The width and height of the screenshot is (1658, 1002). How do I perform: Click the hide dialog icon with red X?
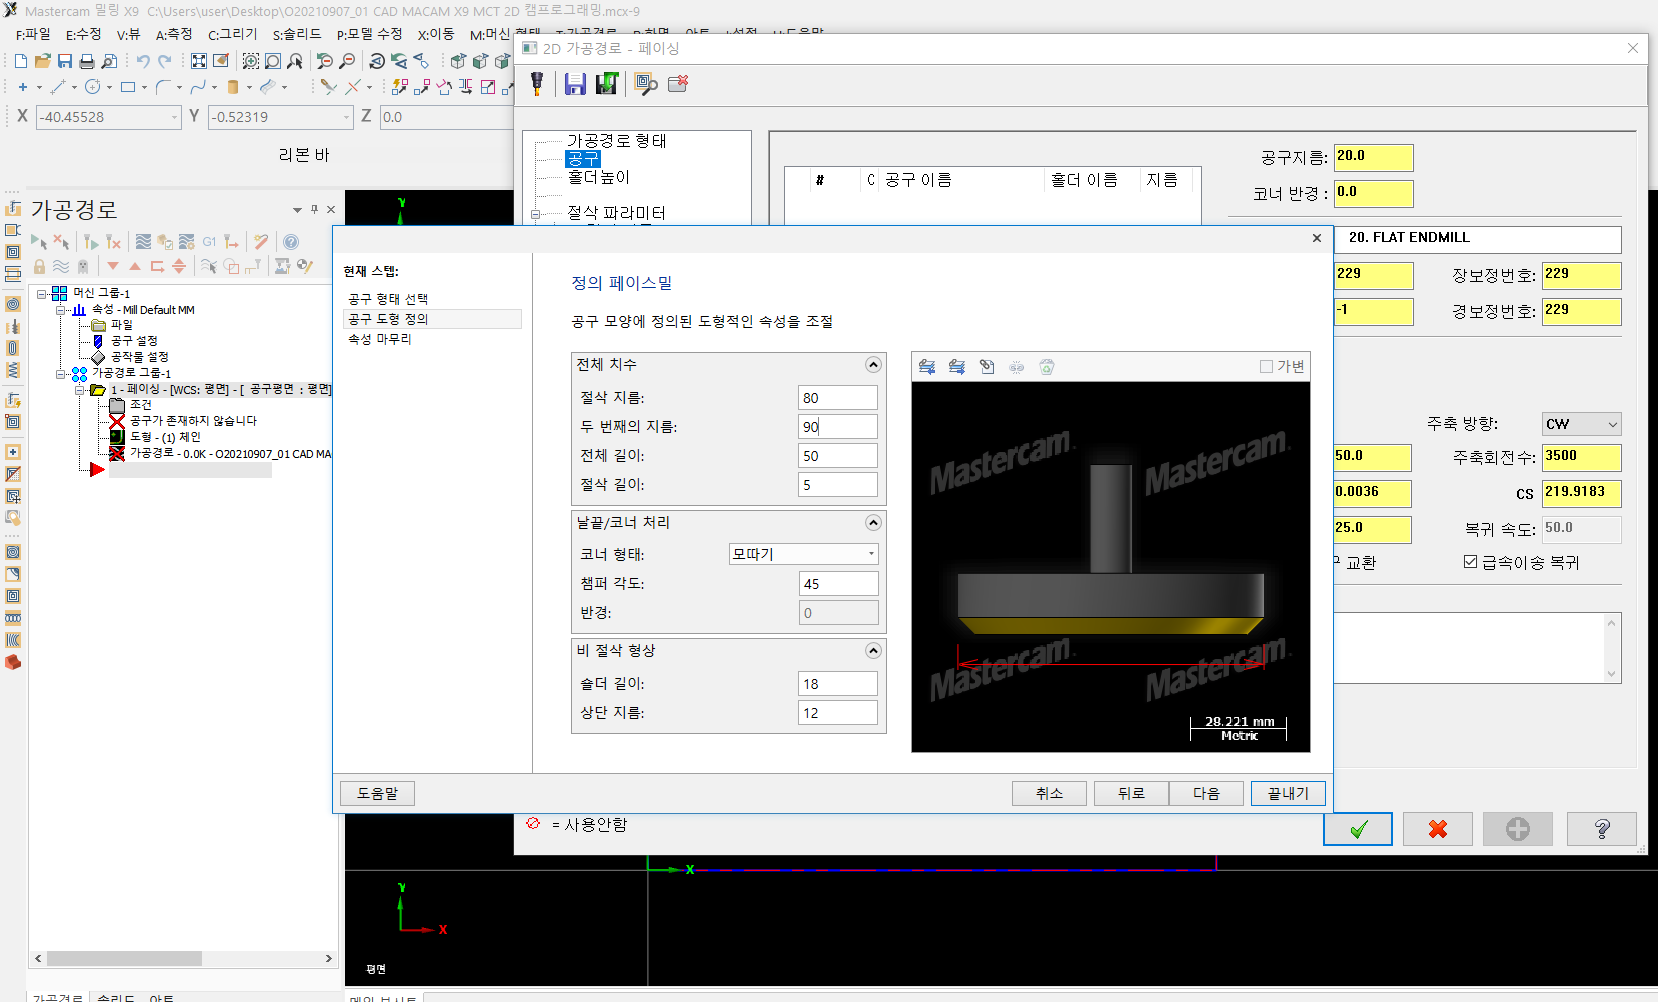point(678,84)
